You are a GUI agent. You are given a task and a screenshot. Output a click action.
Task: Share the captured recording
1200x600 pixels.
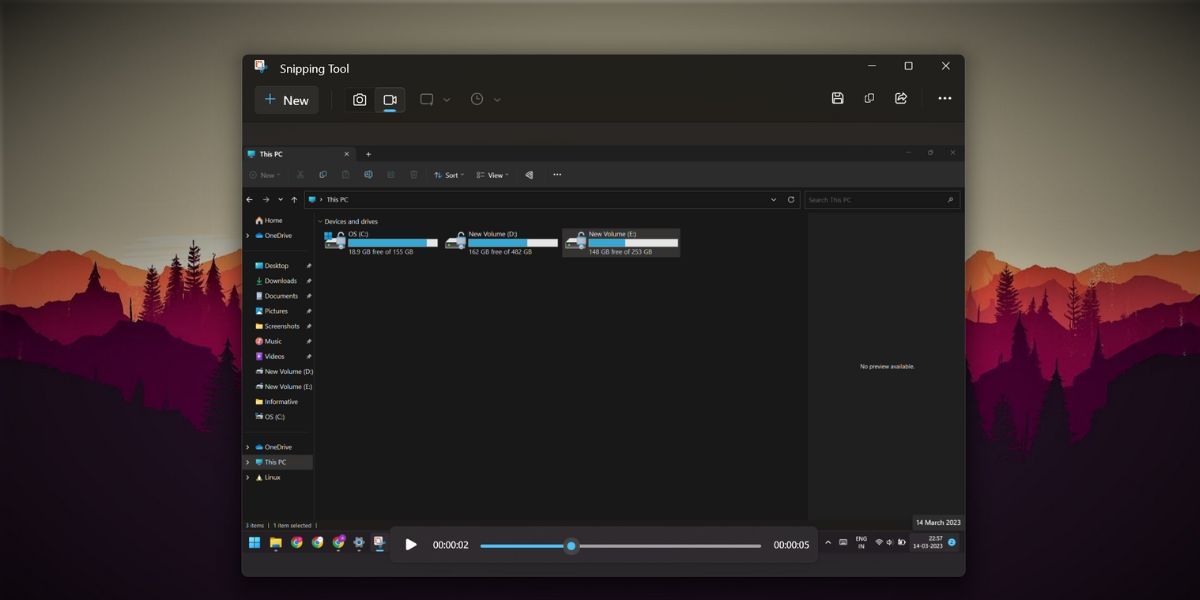tap(901, 98)
